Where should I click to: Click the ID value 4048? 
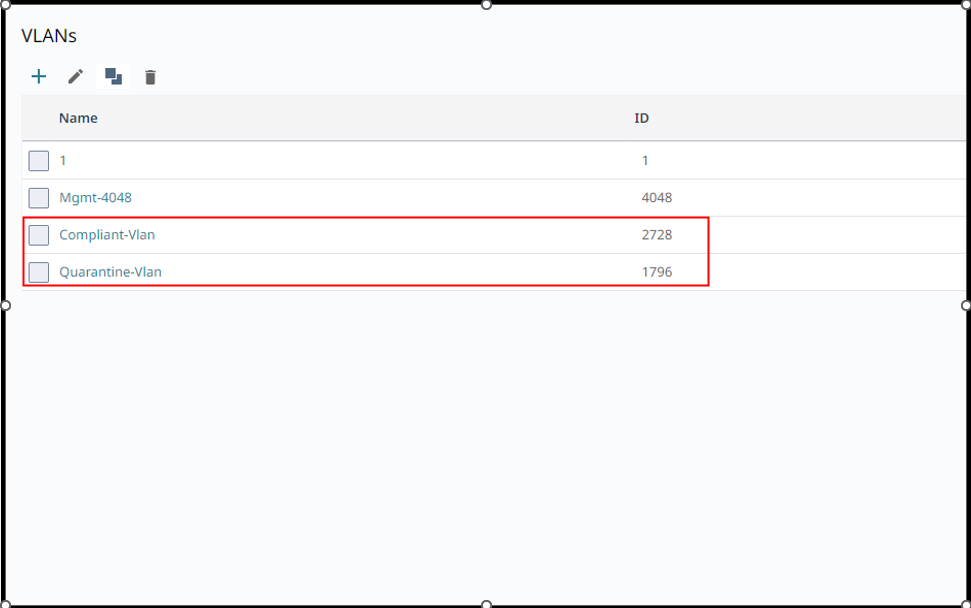657,198
